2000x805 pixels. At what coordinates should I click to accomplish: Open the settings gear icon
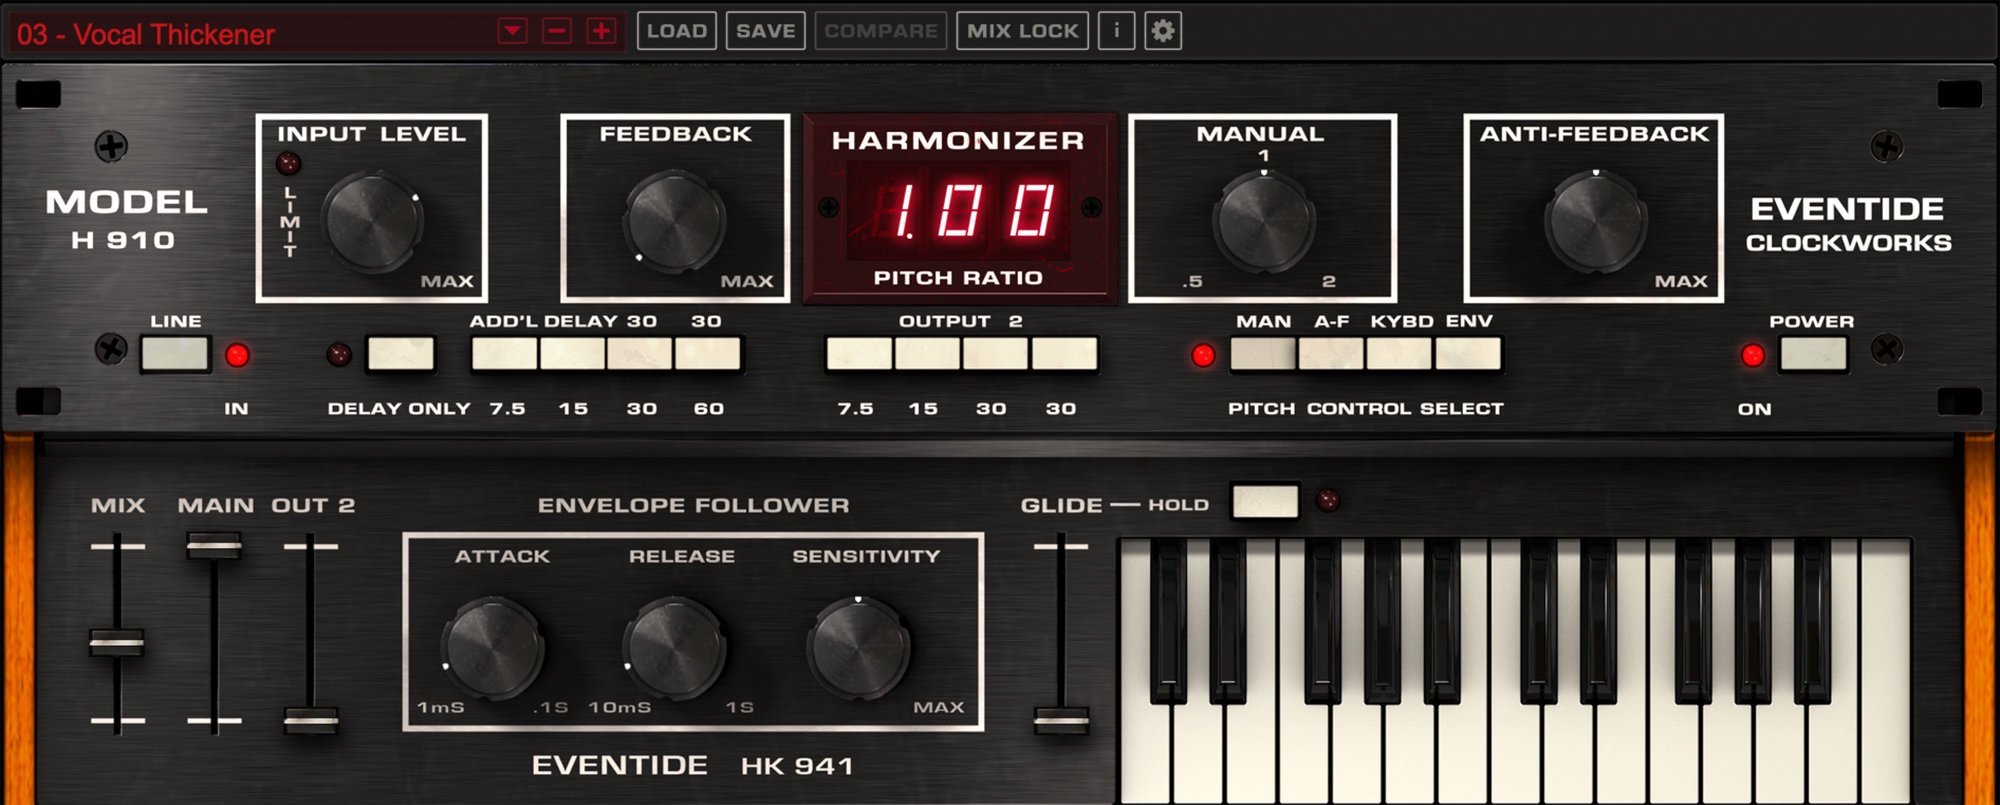click(1162, 31)
